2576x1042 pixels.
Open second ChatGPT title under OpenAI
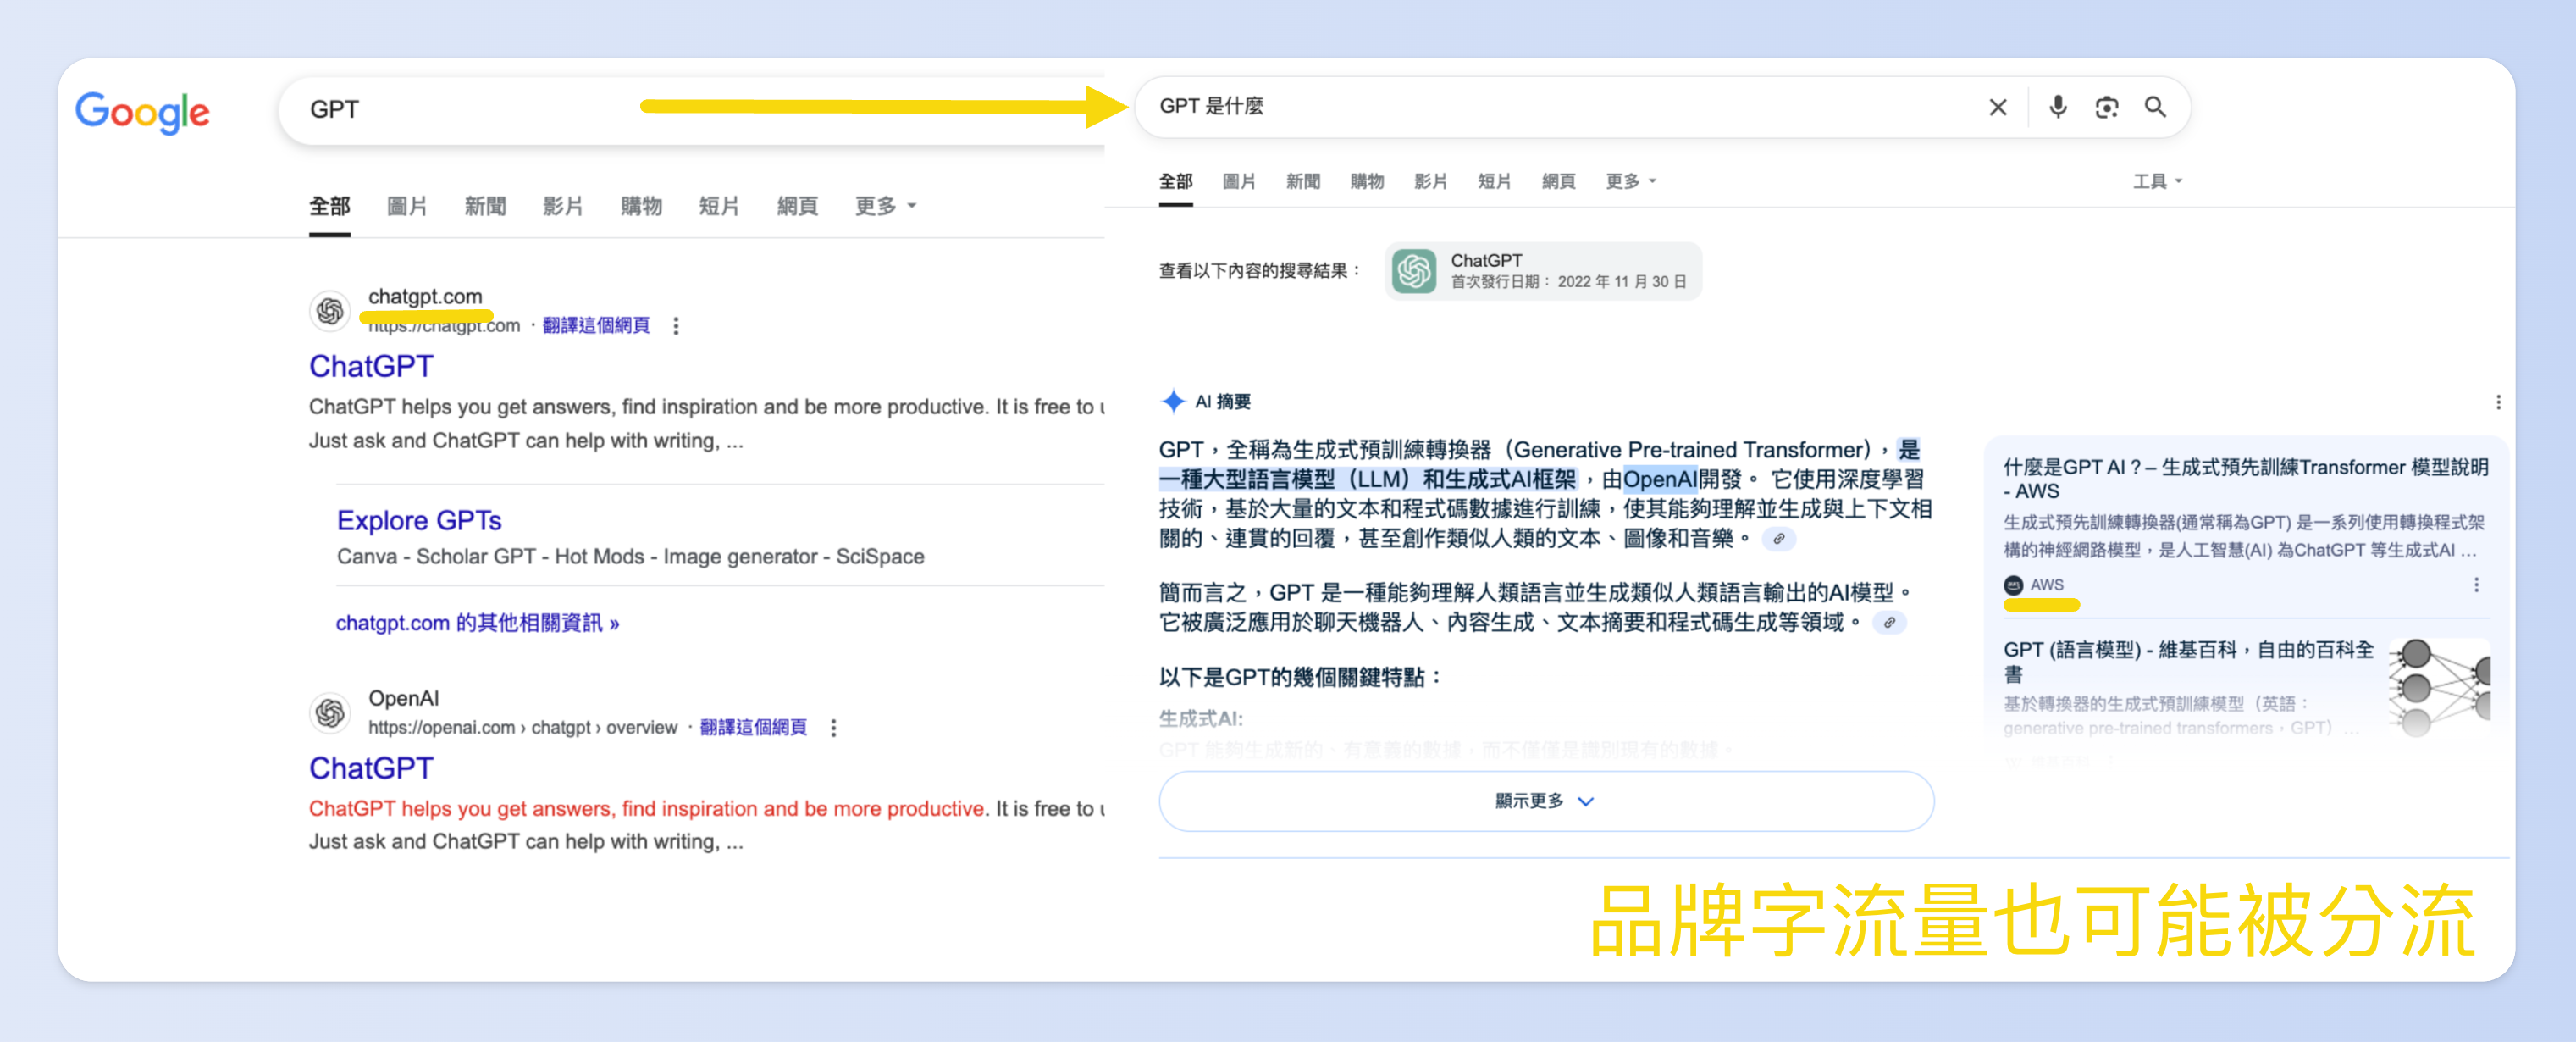[x=371, y=768]
